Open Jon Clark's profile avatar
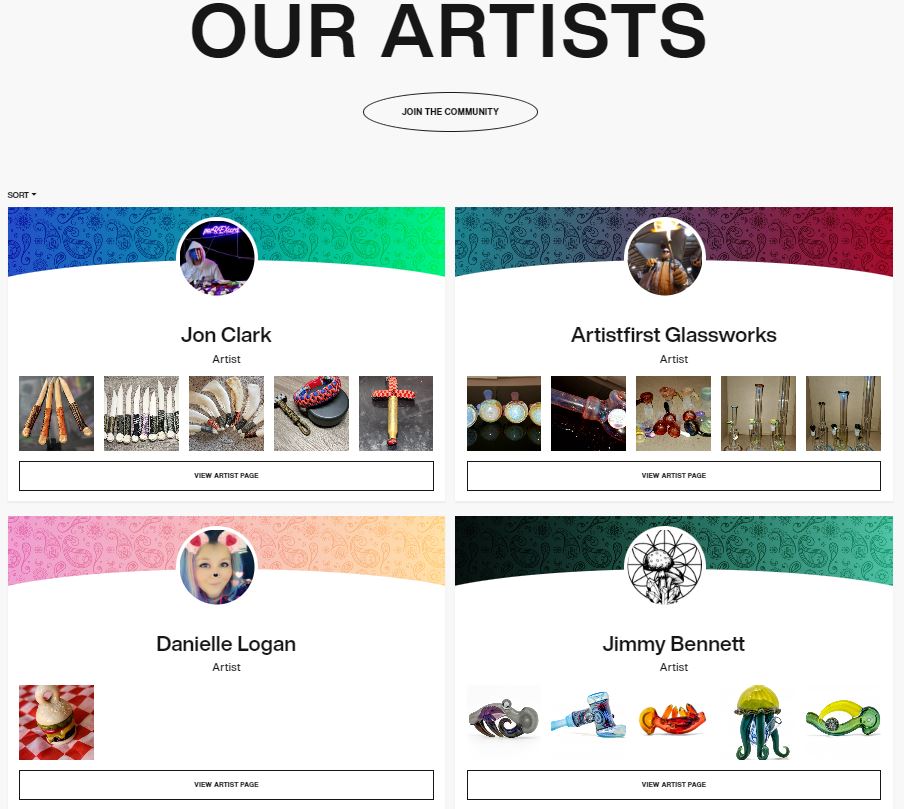The width and height of the screenshot is (904, 809). click(217, 257)
